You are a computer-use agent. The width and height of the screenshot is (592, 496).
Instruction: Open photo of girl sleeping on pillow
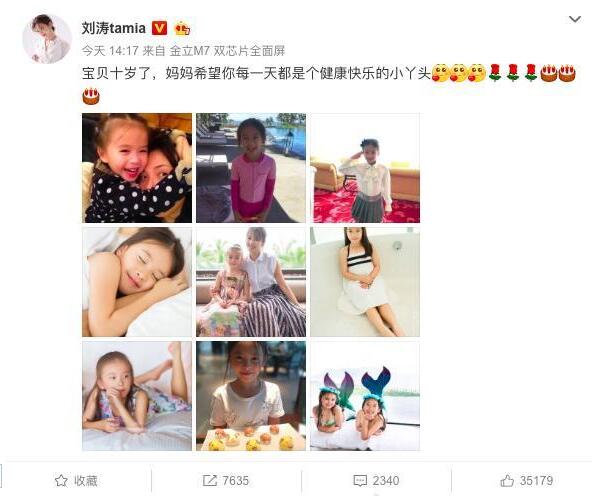point(137,282)
